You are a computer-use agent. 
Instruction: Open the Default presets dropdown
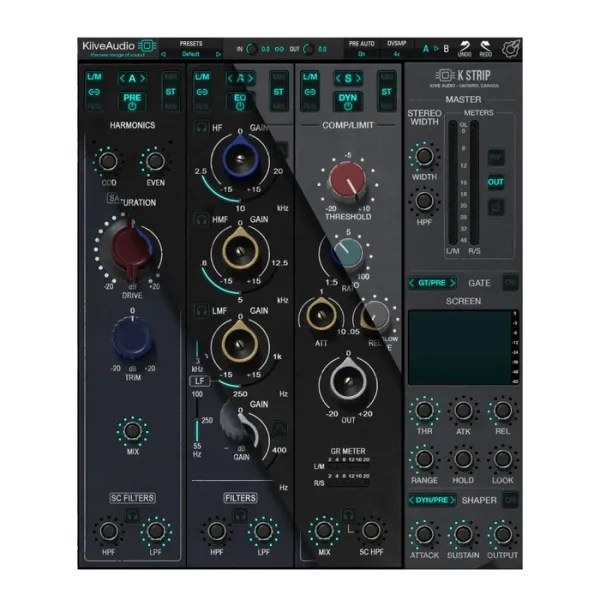click(x=190, y=54)
